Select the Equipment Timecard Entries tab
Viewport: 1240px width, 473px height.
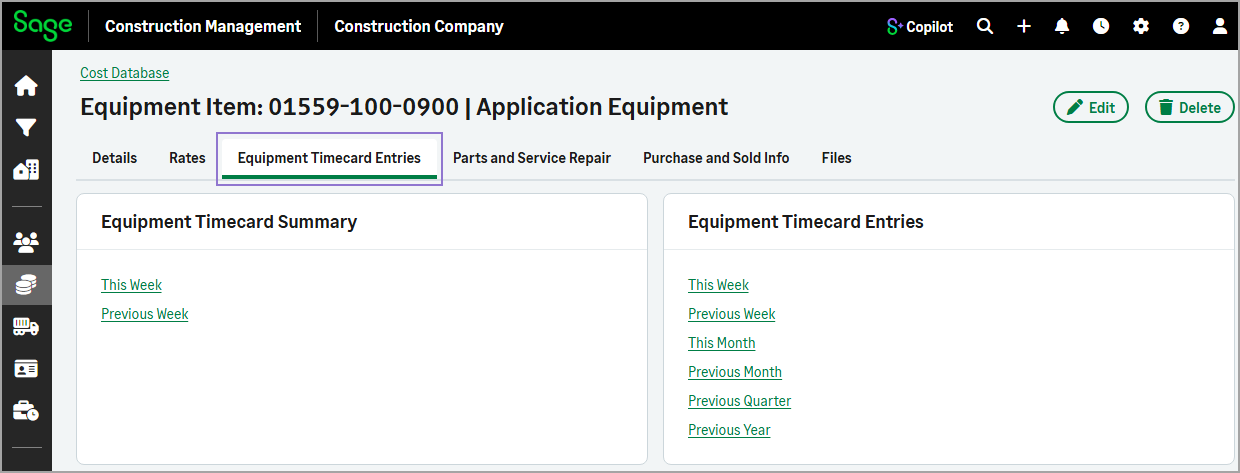pos(330,158)
